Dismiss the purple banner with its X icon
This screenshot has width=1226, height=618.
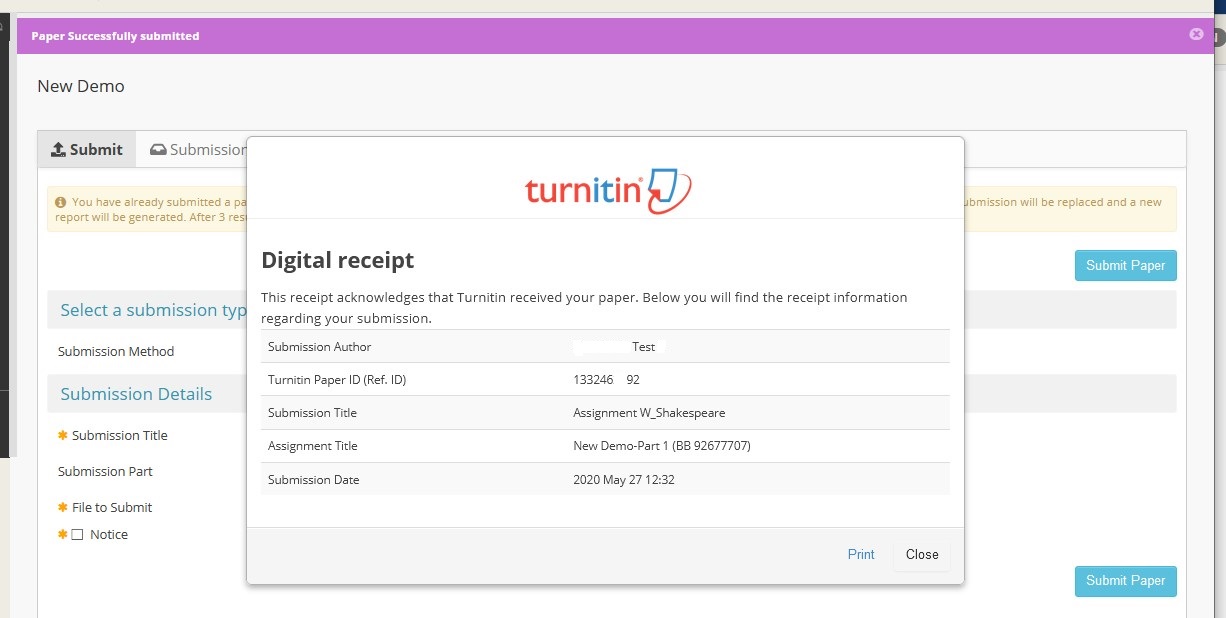coord(1196,34)
